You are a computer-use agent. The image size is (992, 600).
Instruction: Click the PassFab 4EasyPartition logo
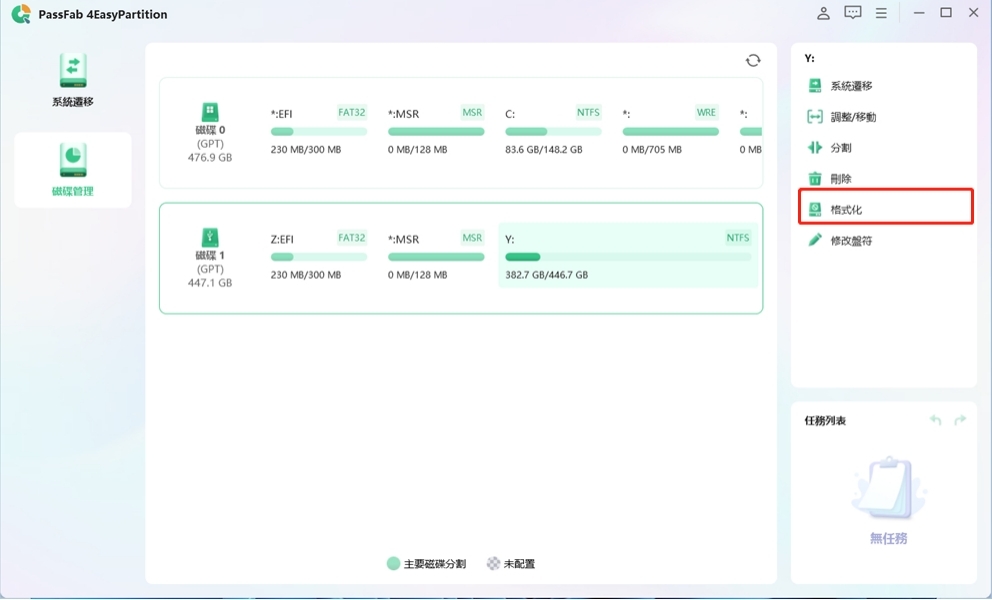tap(20, 14)
